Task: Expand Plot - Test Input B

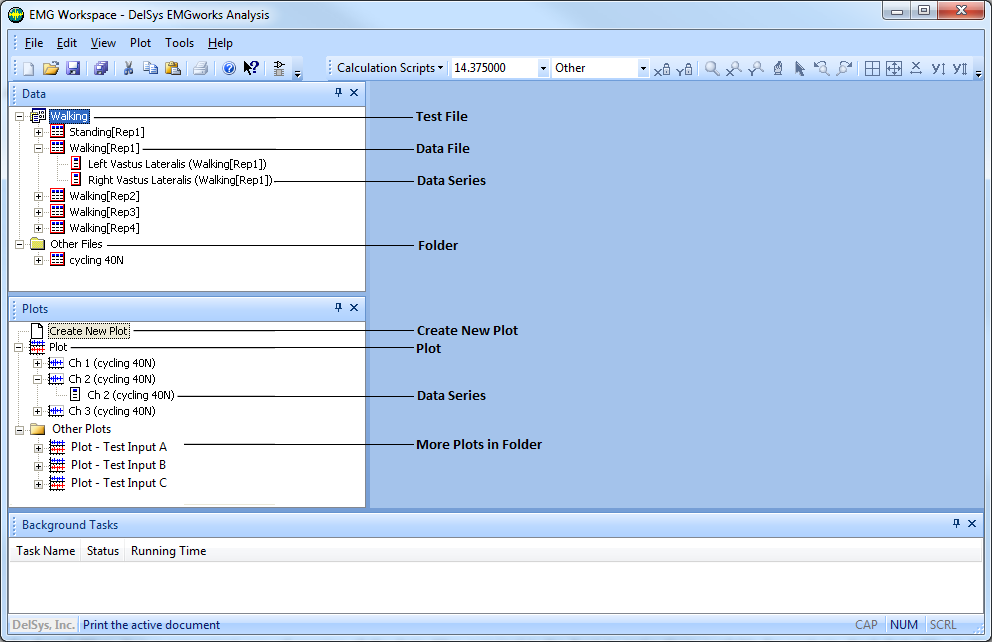Action: 39,466
